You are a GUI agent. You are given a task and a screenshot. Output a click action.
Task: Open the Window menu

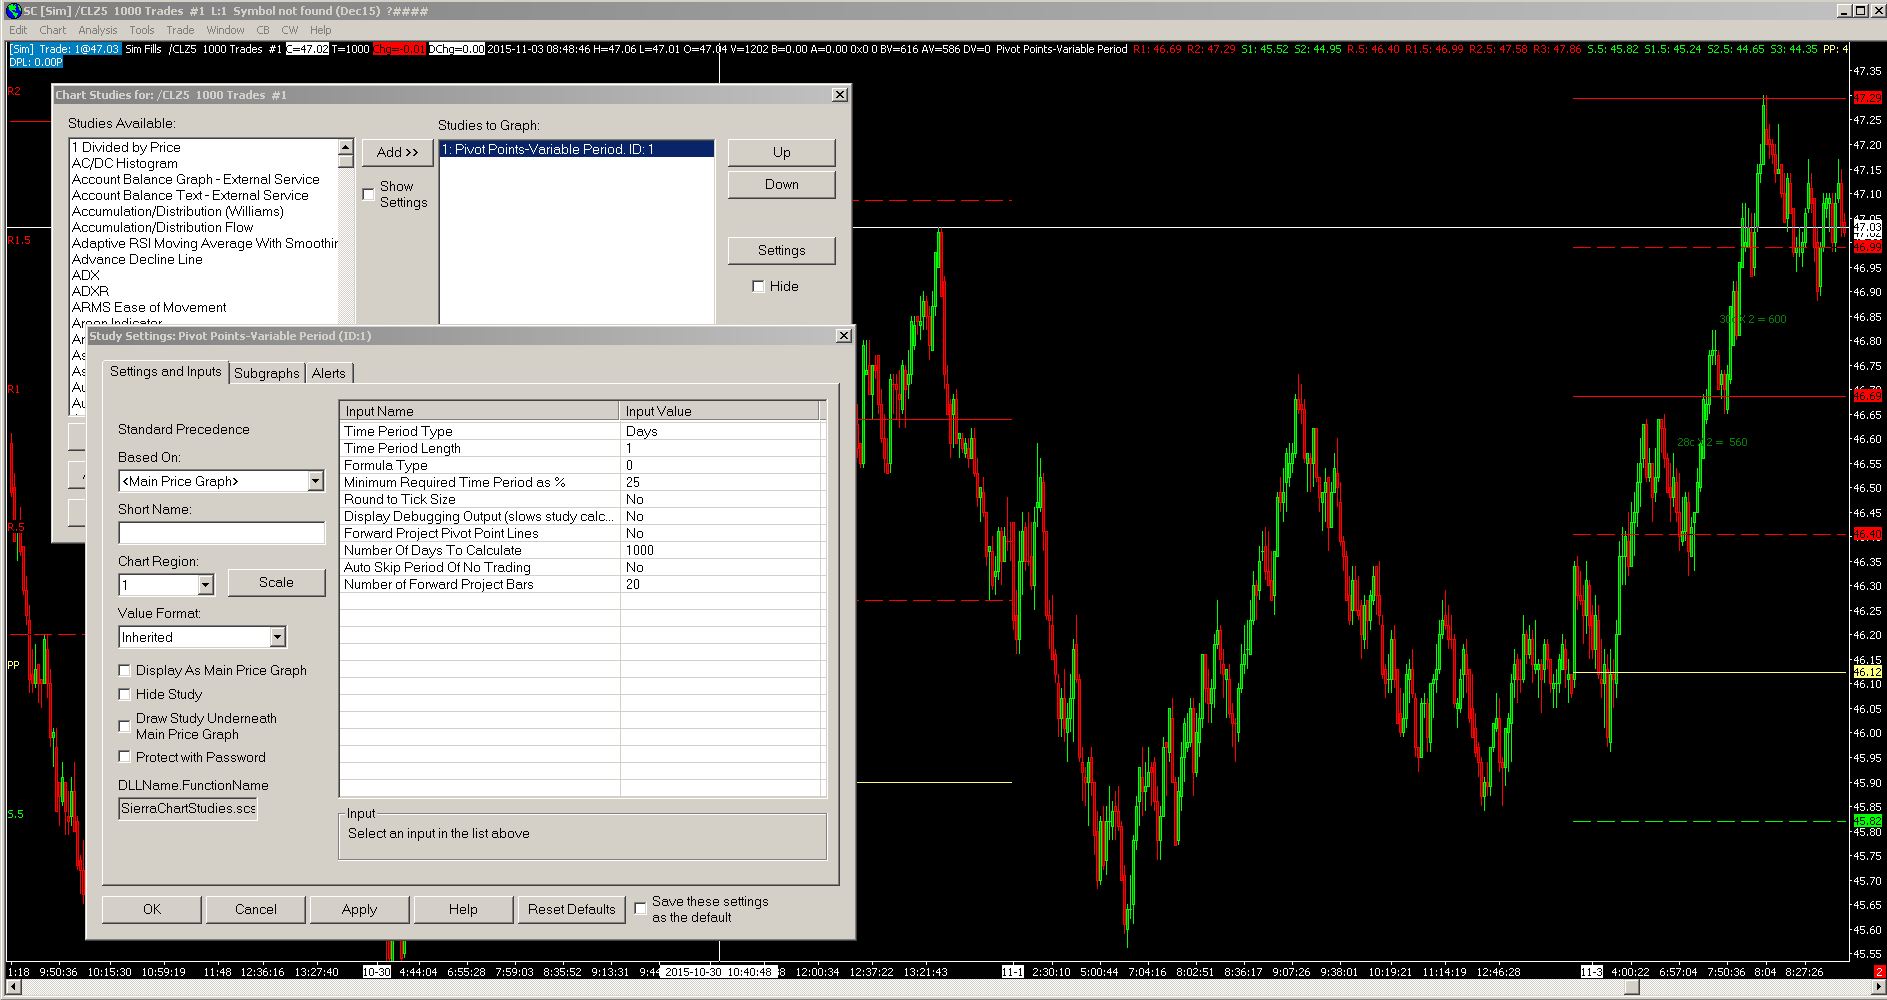coord(226,30)
